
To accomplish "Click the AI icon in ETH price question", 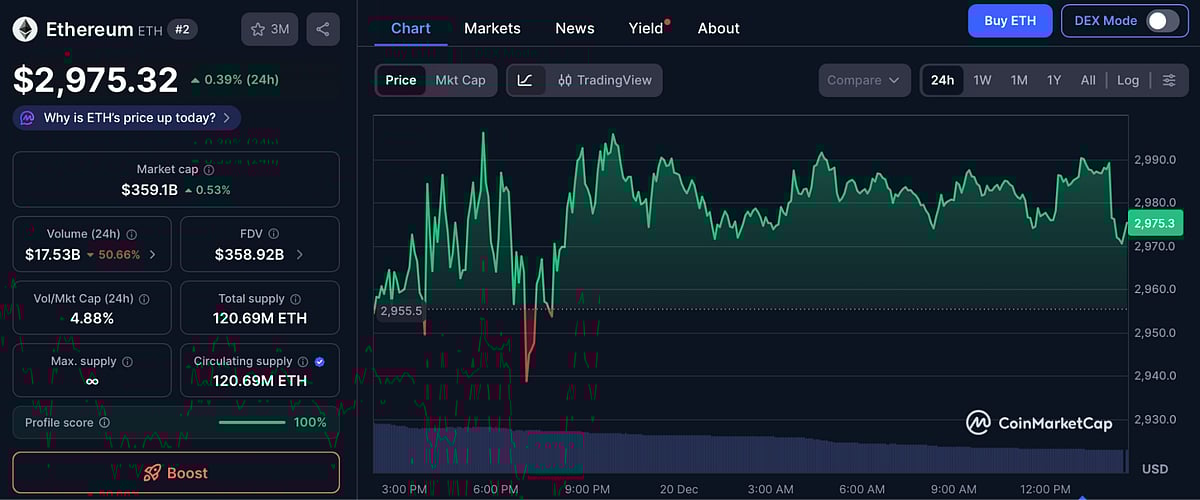I will (x=28, y=118).
